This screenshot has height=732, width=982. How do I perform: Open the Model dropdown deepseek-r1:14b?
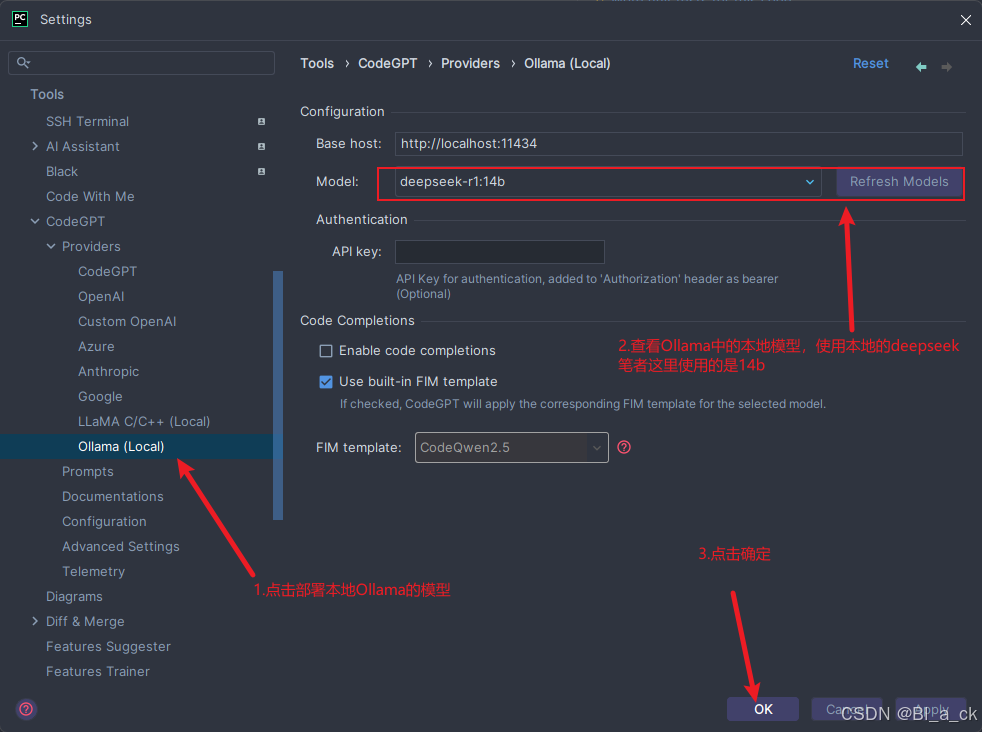click(x=607, y=182)
